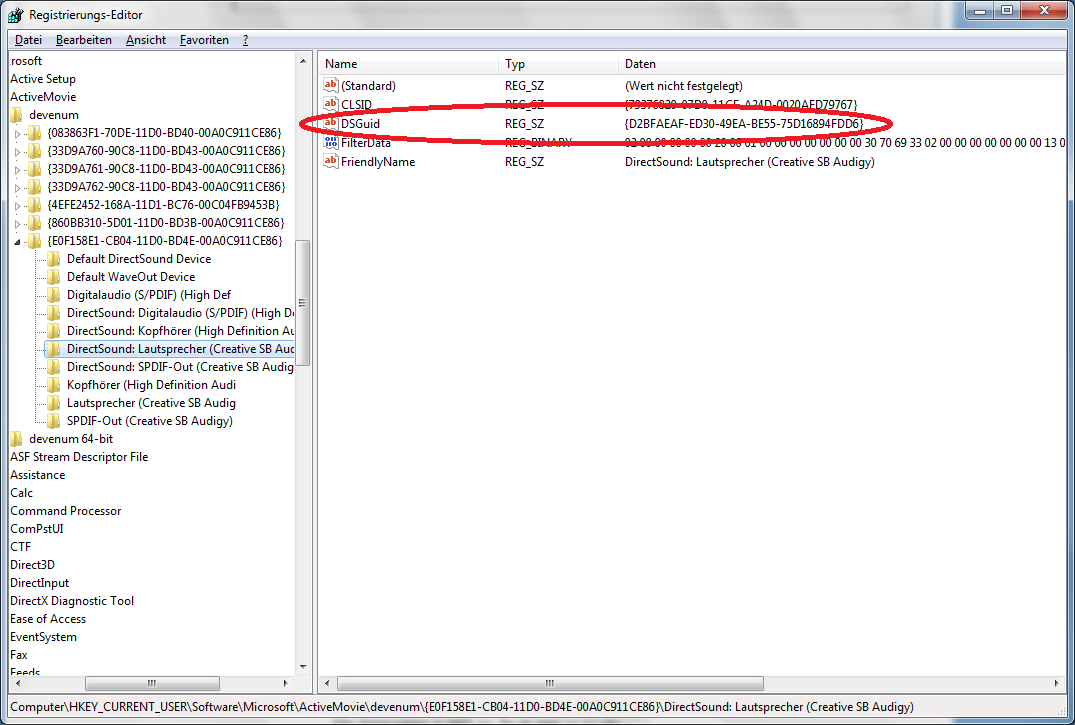Click the (Standard) string value icon

pos(330,85)
